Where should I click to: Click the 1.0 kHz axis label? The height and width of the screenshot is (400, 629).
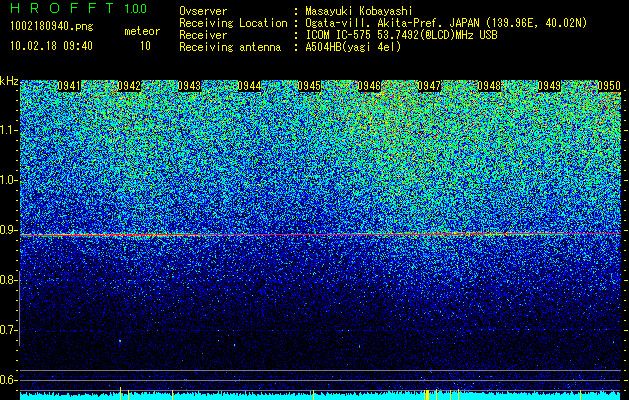point(7,180)
